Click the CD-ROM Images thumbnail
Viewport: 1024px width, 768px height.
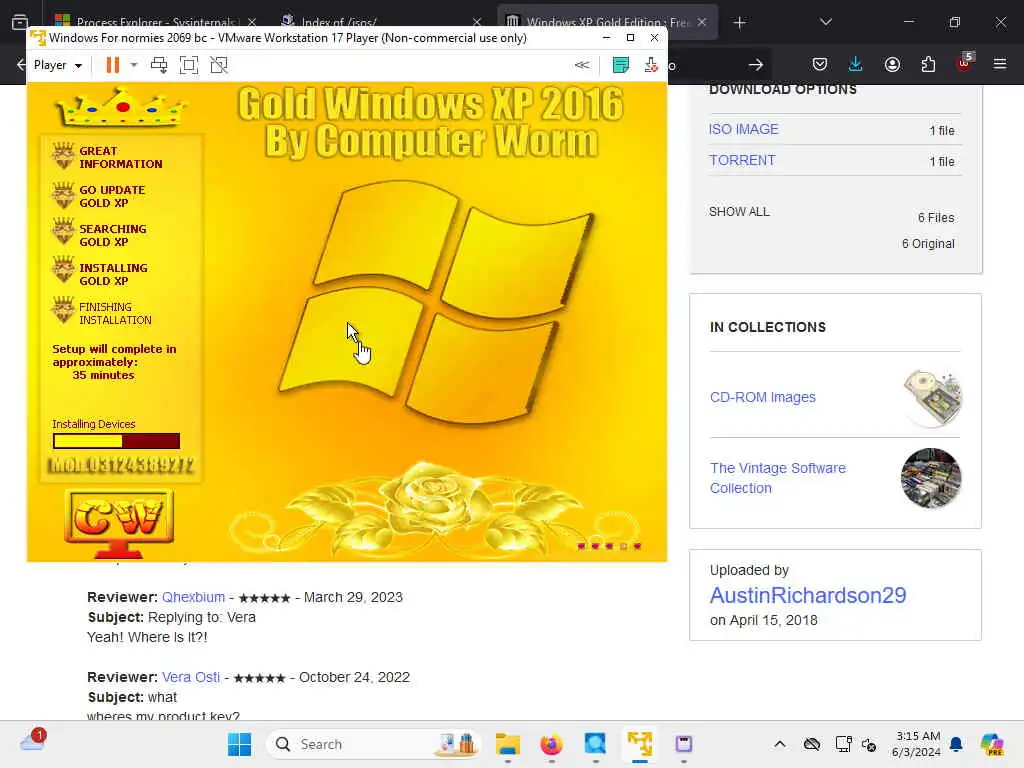(932, 397)
